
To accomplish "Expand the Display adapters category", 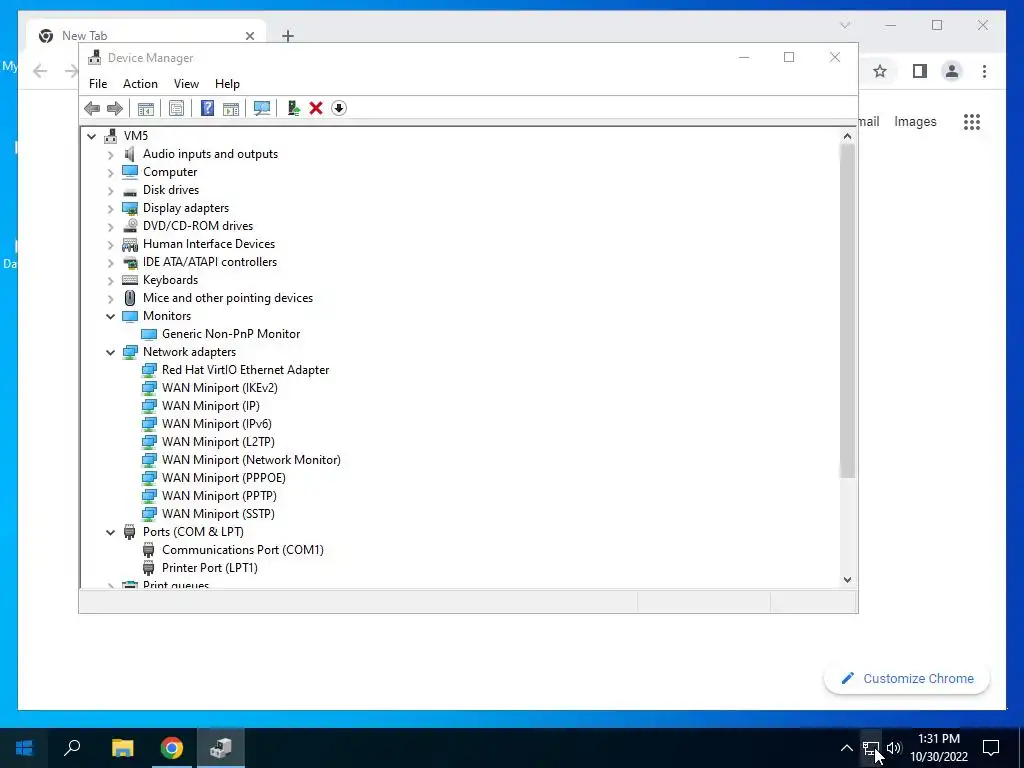I will 110,208.
